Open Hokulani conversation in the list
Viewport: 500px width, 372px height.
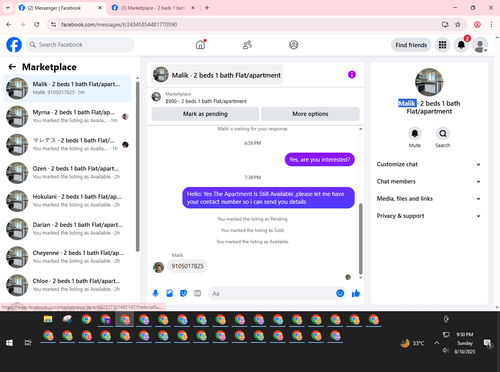point(67,201)
